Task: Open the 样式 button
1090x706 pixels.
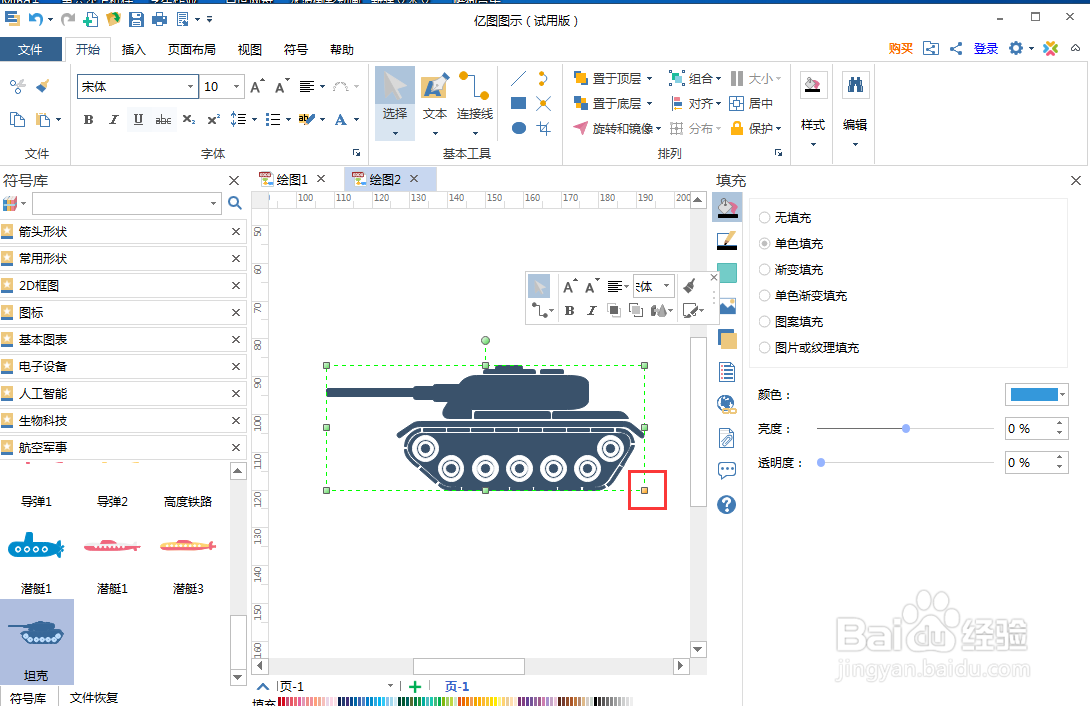Action: [x=813, y=108]
